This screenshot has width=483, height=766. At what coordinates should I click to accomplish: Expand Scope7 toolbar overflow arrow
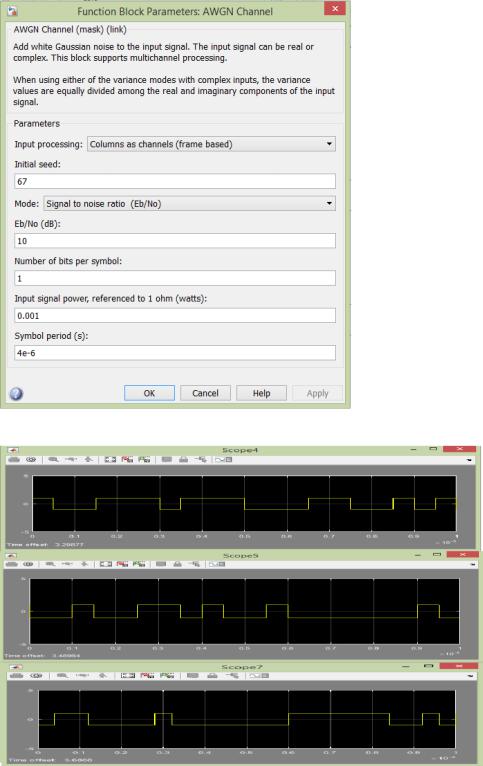[469, 676]
